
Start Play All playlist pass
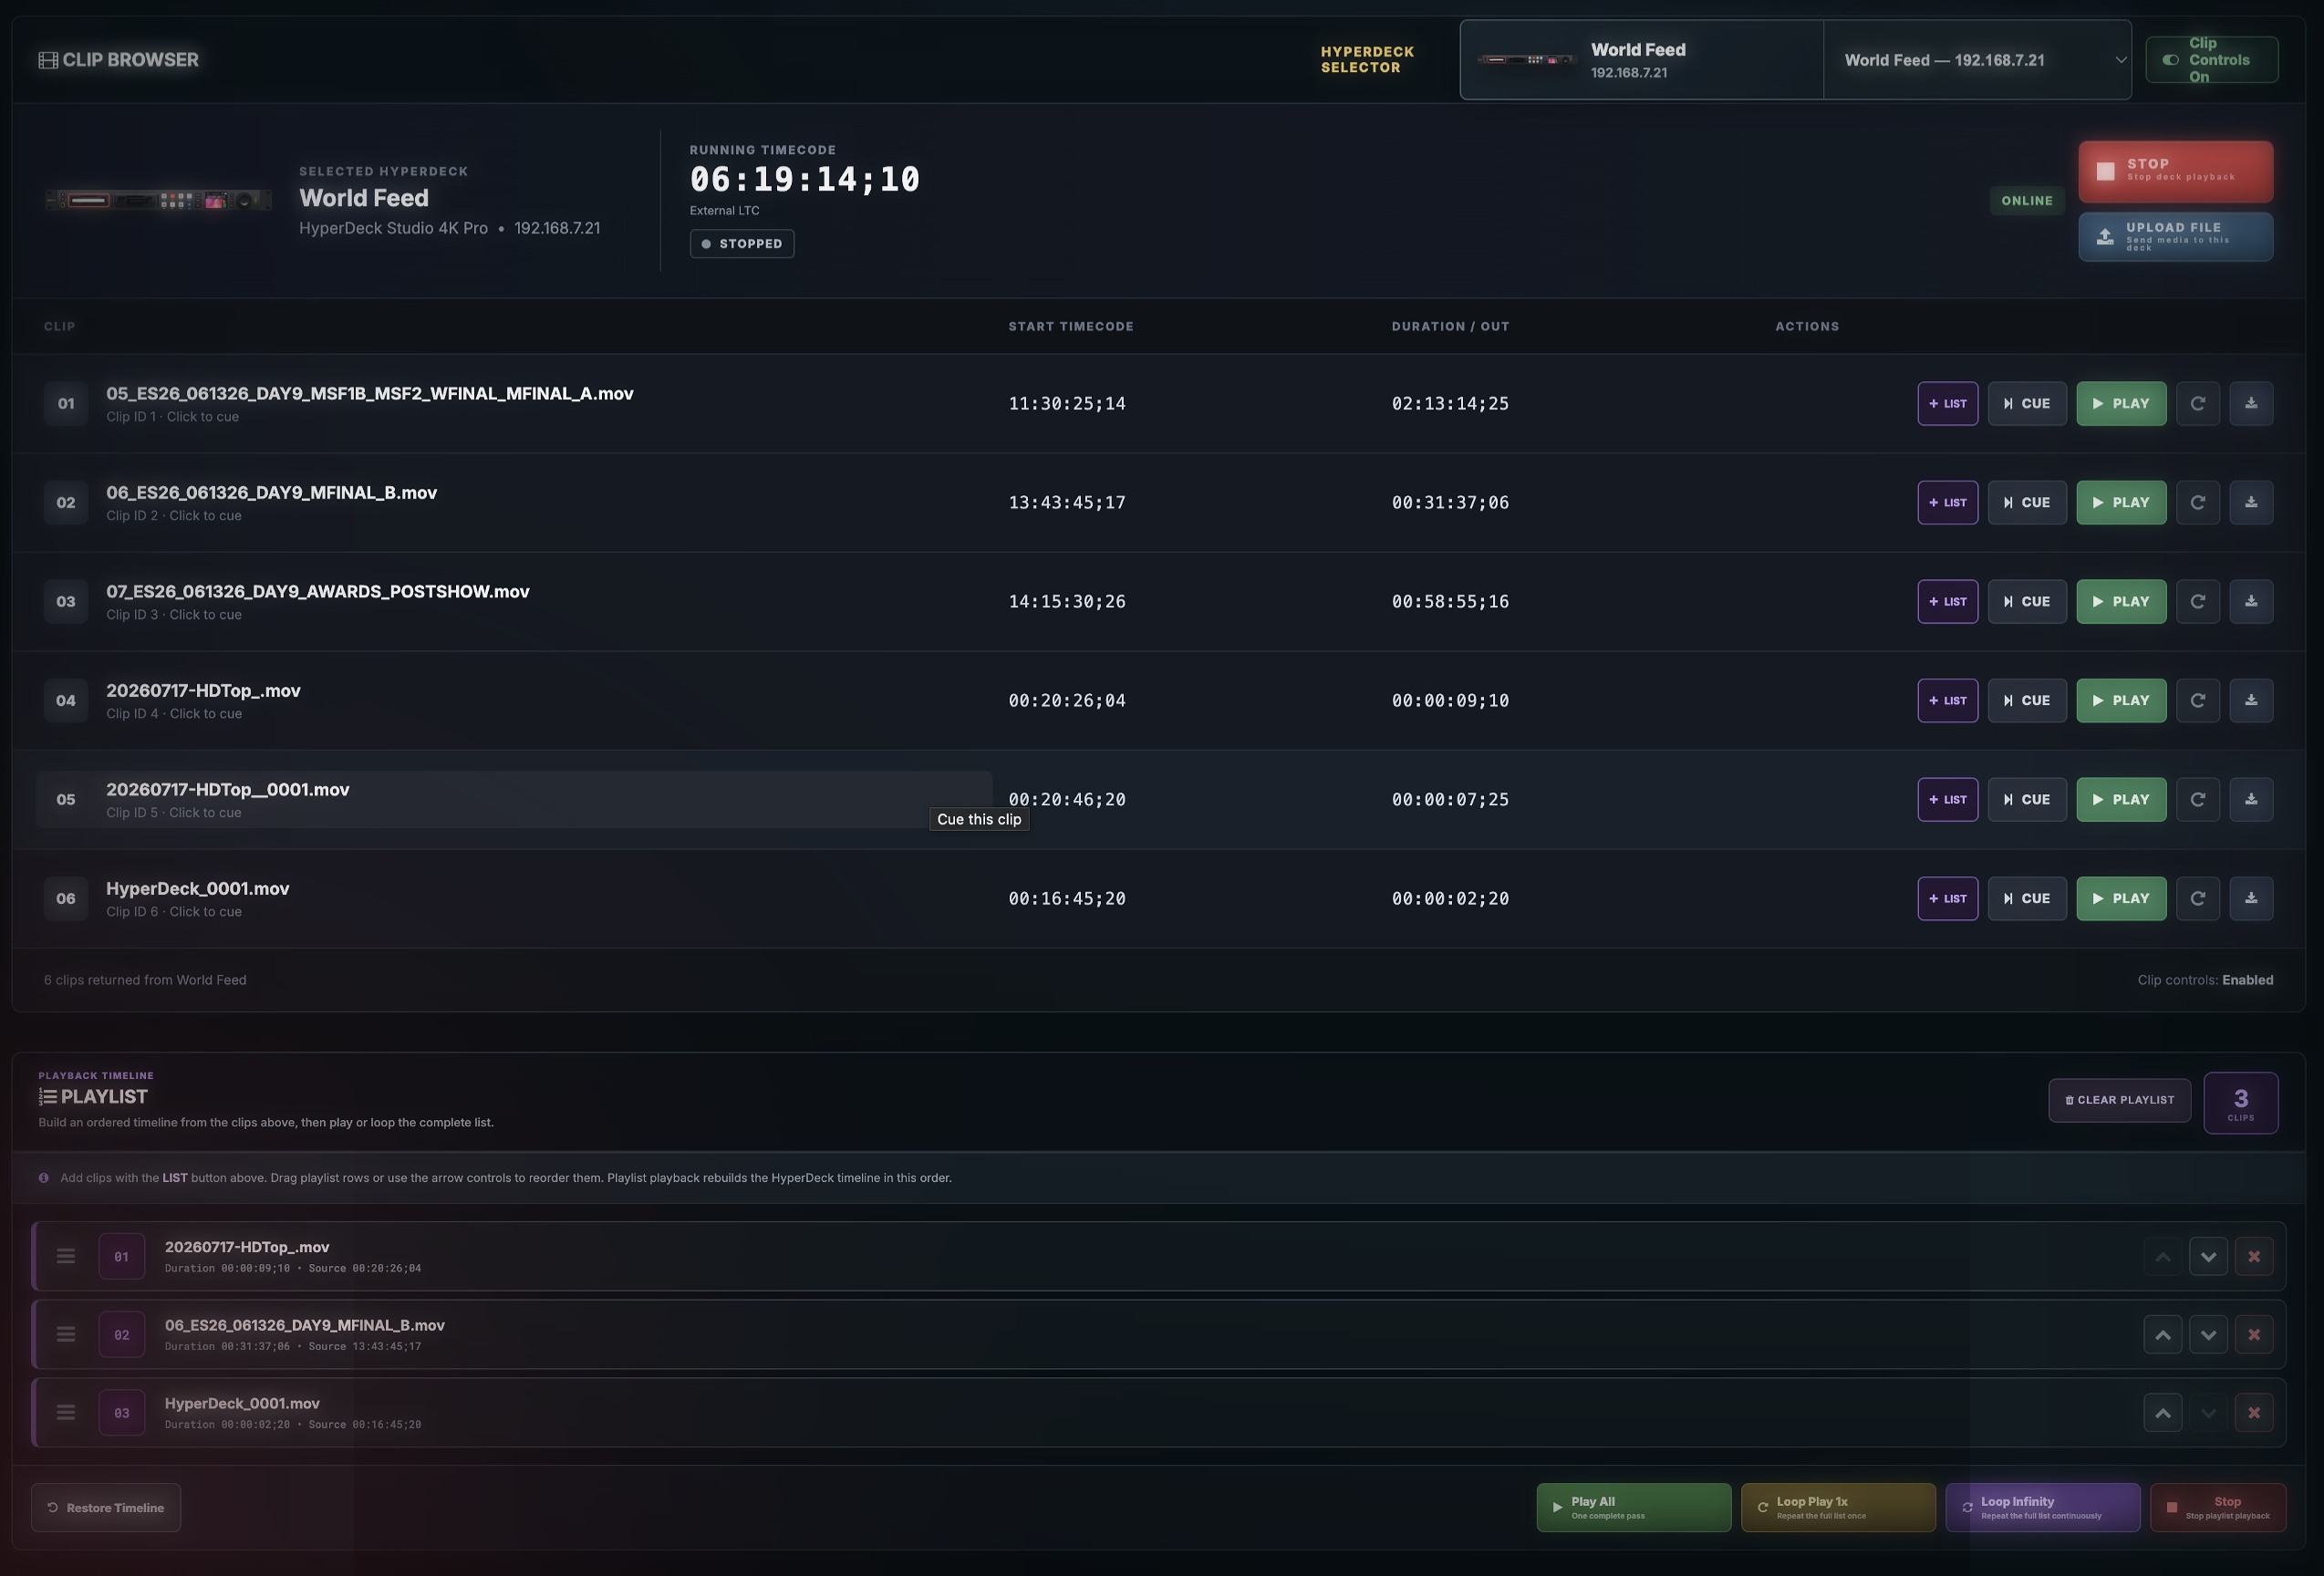coord(1633,1508)
